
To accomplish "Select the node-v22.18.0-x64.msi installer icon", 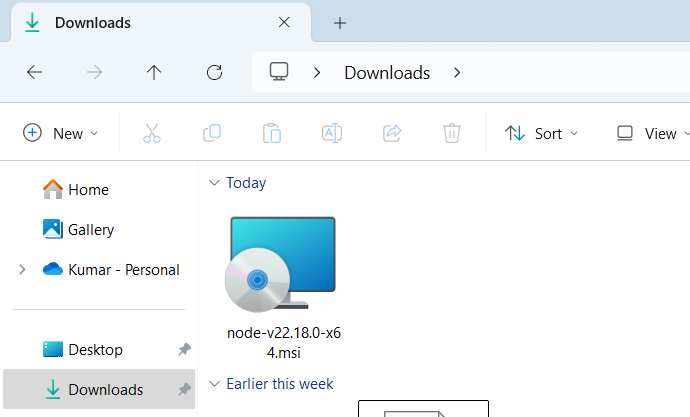I will (280, 264).
